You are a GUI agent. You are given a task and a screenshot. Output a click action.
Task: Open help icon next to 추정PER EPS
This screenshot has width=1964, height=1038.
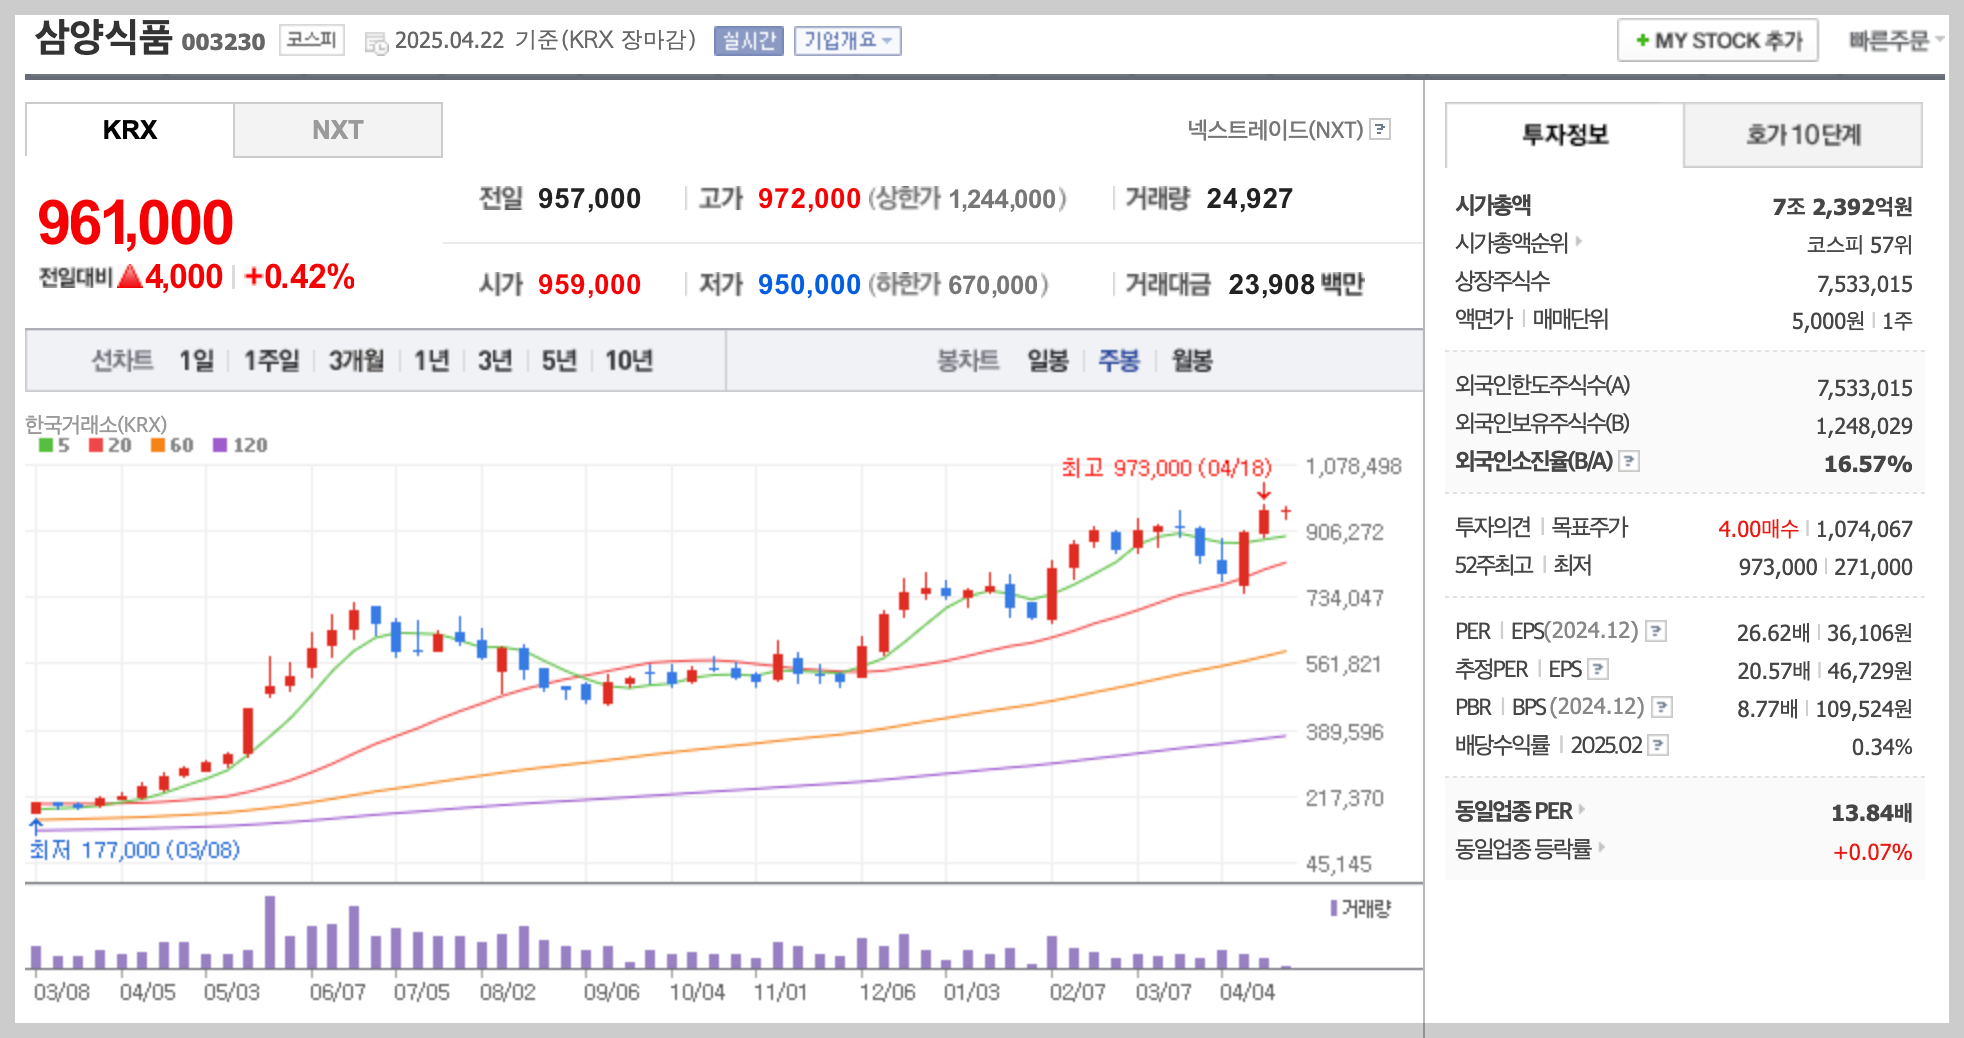(1598, 669)
